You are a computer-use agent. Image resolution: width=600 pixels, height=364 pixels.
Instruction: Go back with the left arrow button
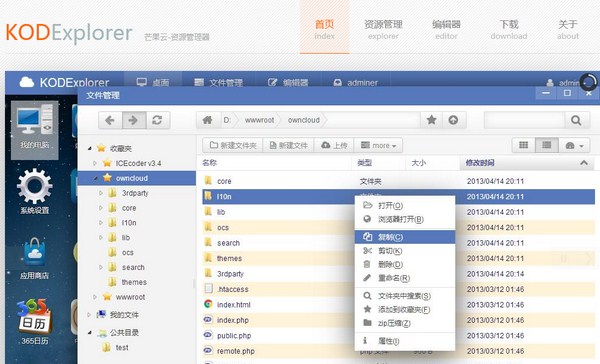[110, 120]
